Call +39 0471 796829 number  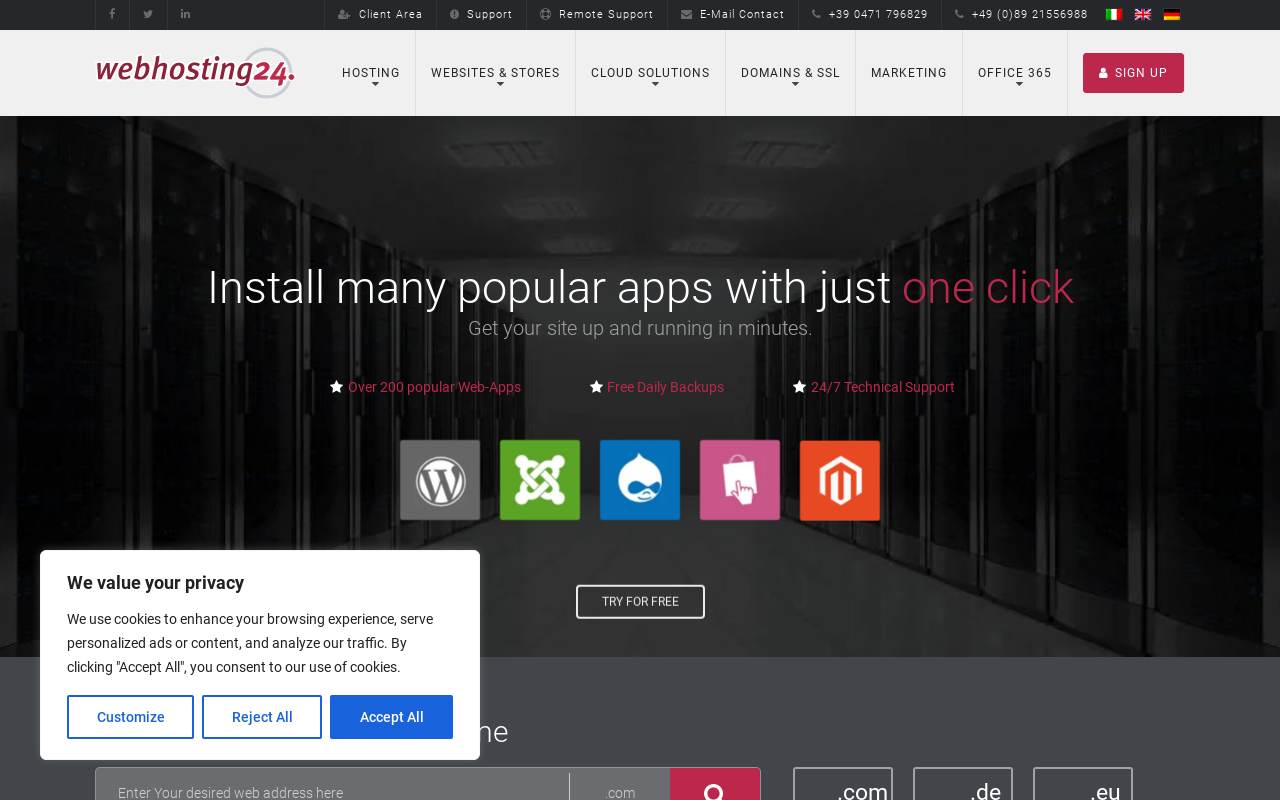pyautogui.click(x=869, y=14)
